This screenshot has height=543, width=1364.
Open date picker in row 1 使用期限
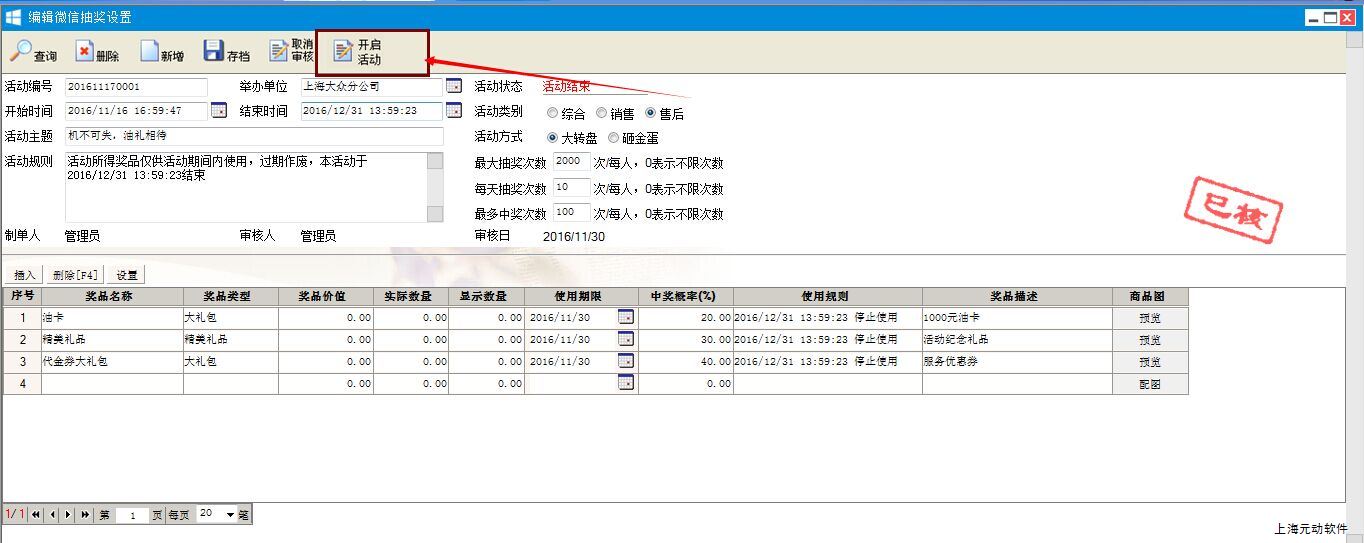pyautogui.click(x=626, y=317)
